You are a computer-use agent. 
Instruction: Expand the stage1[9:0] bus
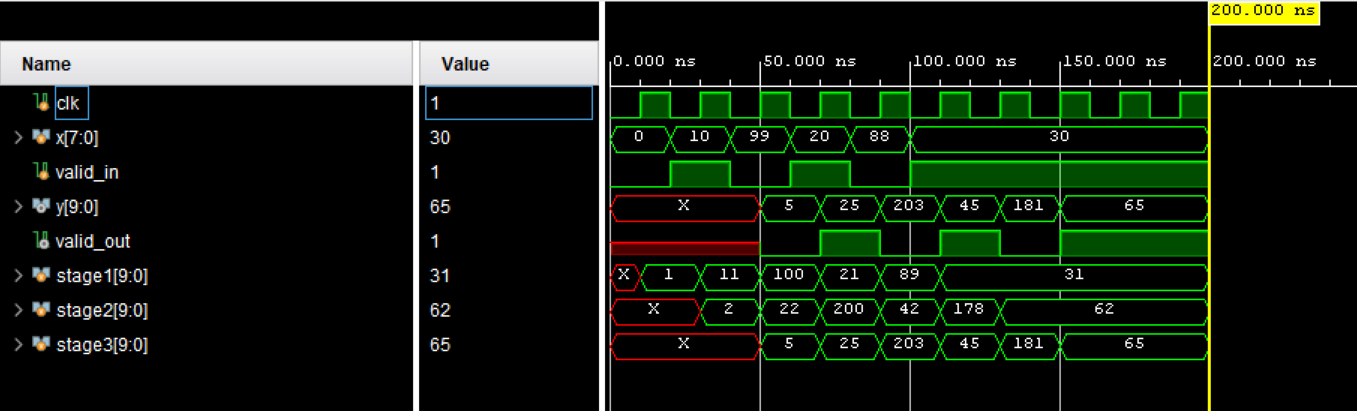click(x=18, y=276)
